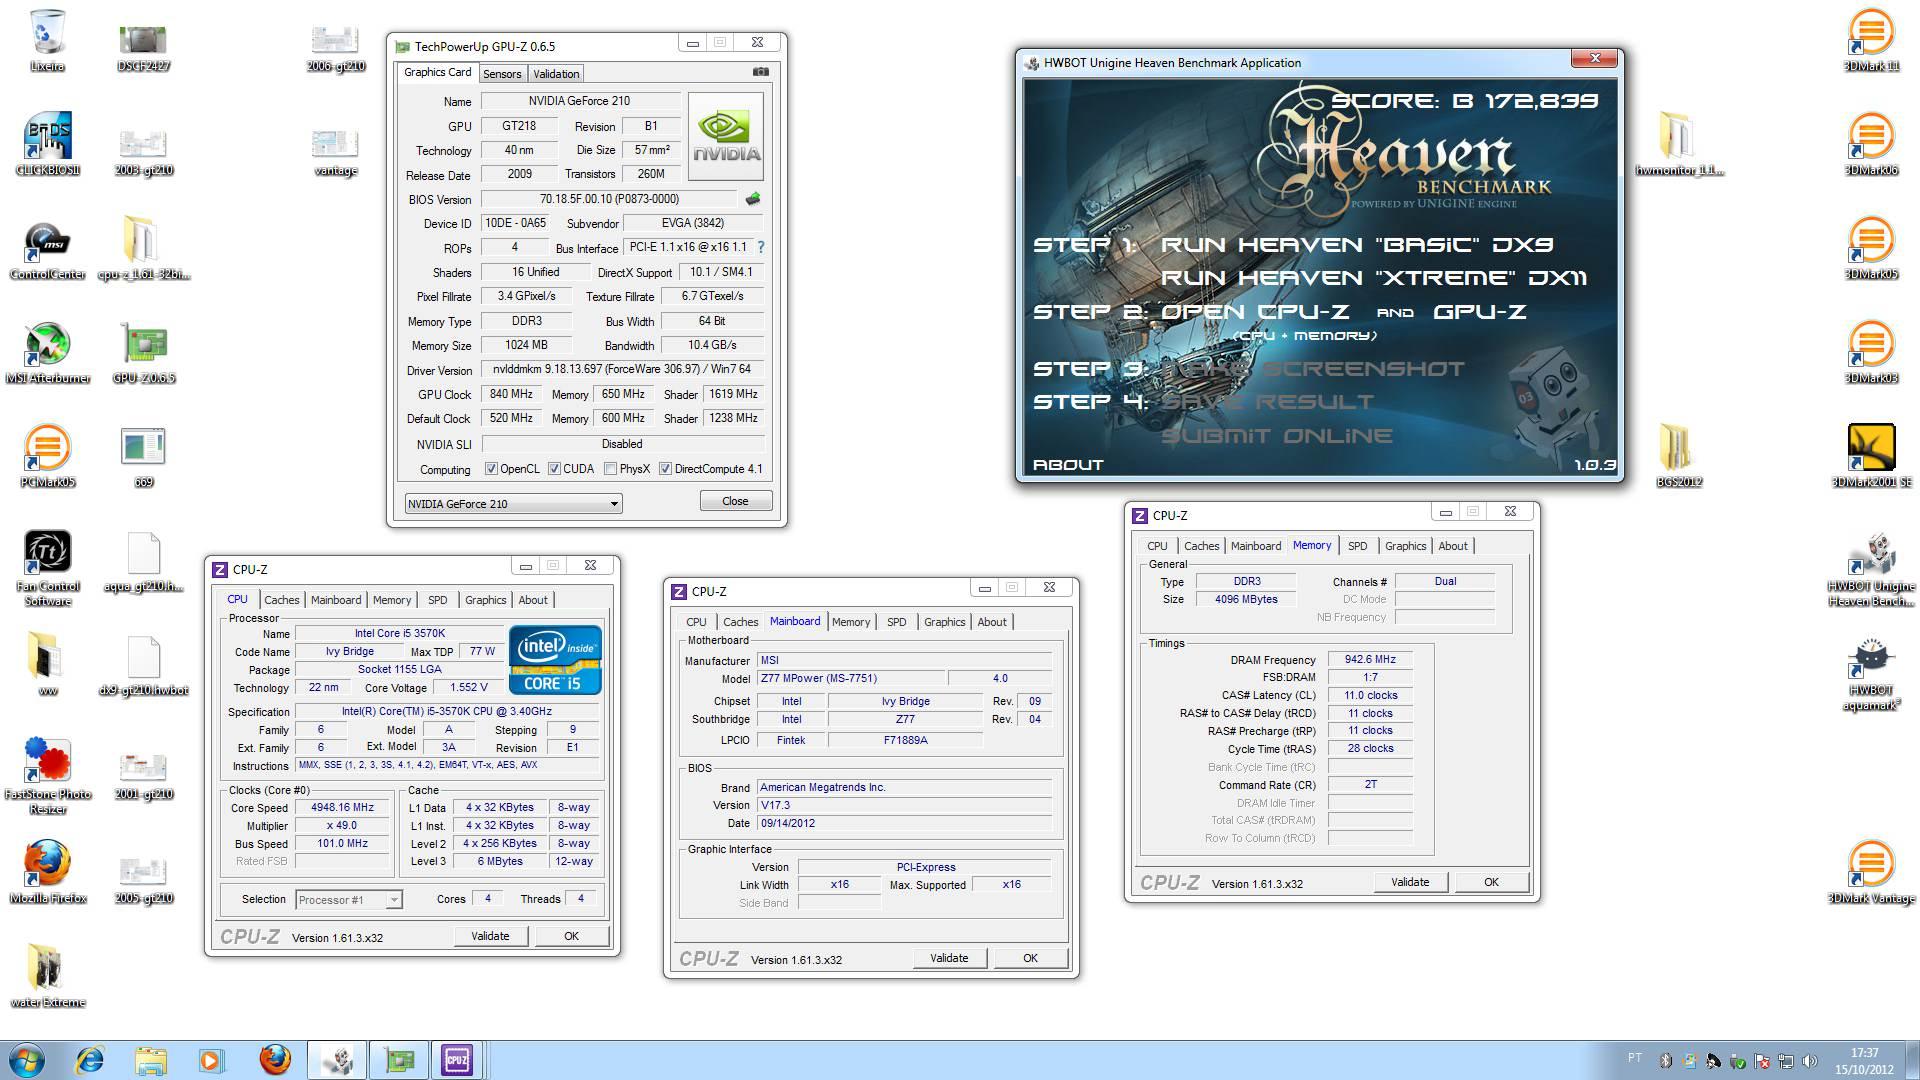
Task: Click the GPU-Z screenshot camera icon
Action: point(761,72)
